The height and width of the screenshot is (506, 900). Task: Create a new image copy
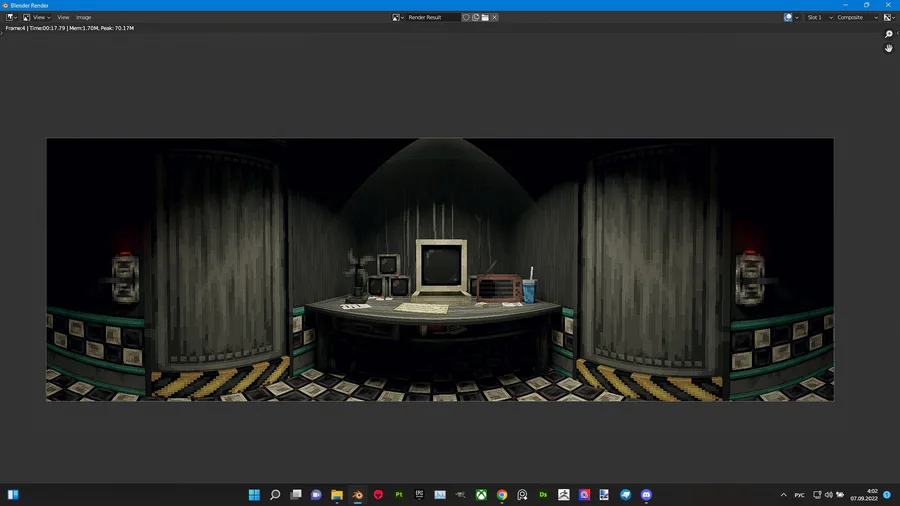point(476,17)
